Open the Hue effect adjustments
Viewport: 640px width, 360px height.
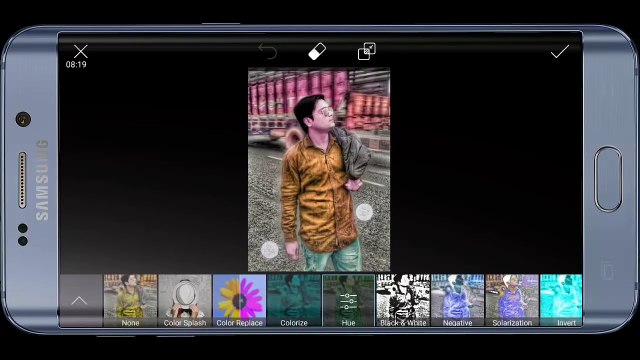click(x=348, y=301)
